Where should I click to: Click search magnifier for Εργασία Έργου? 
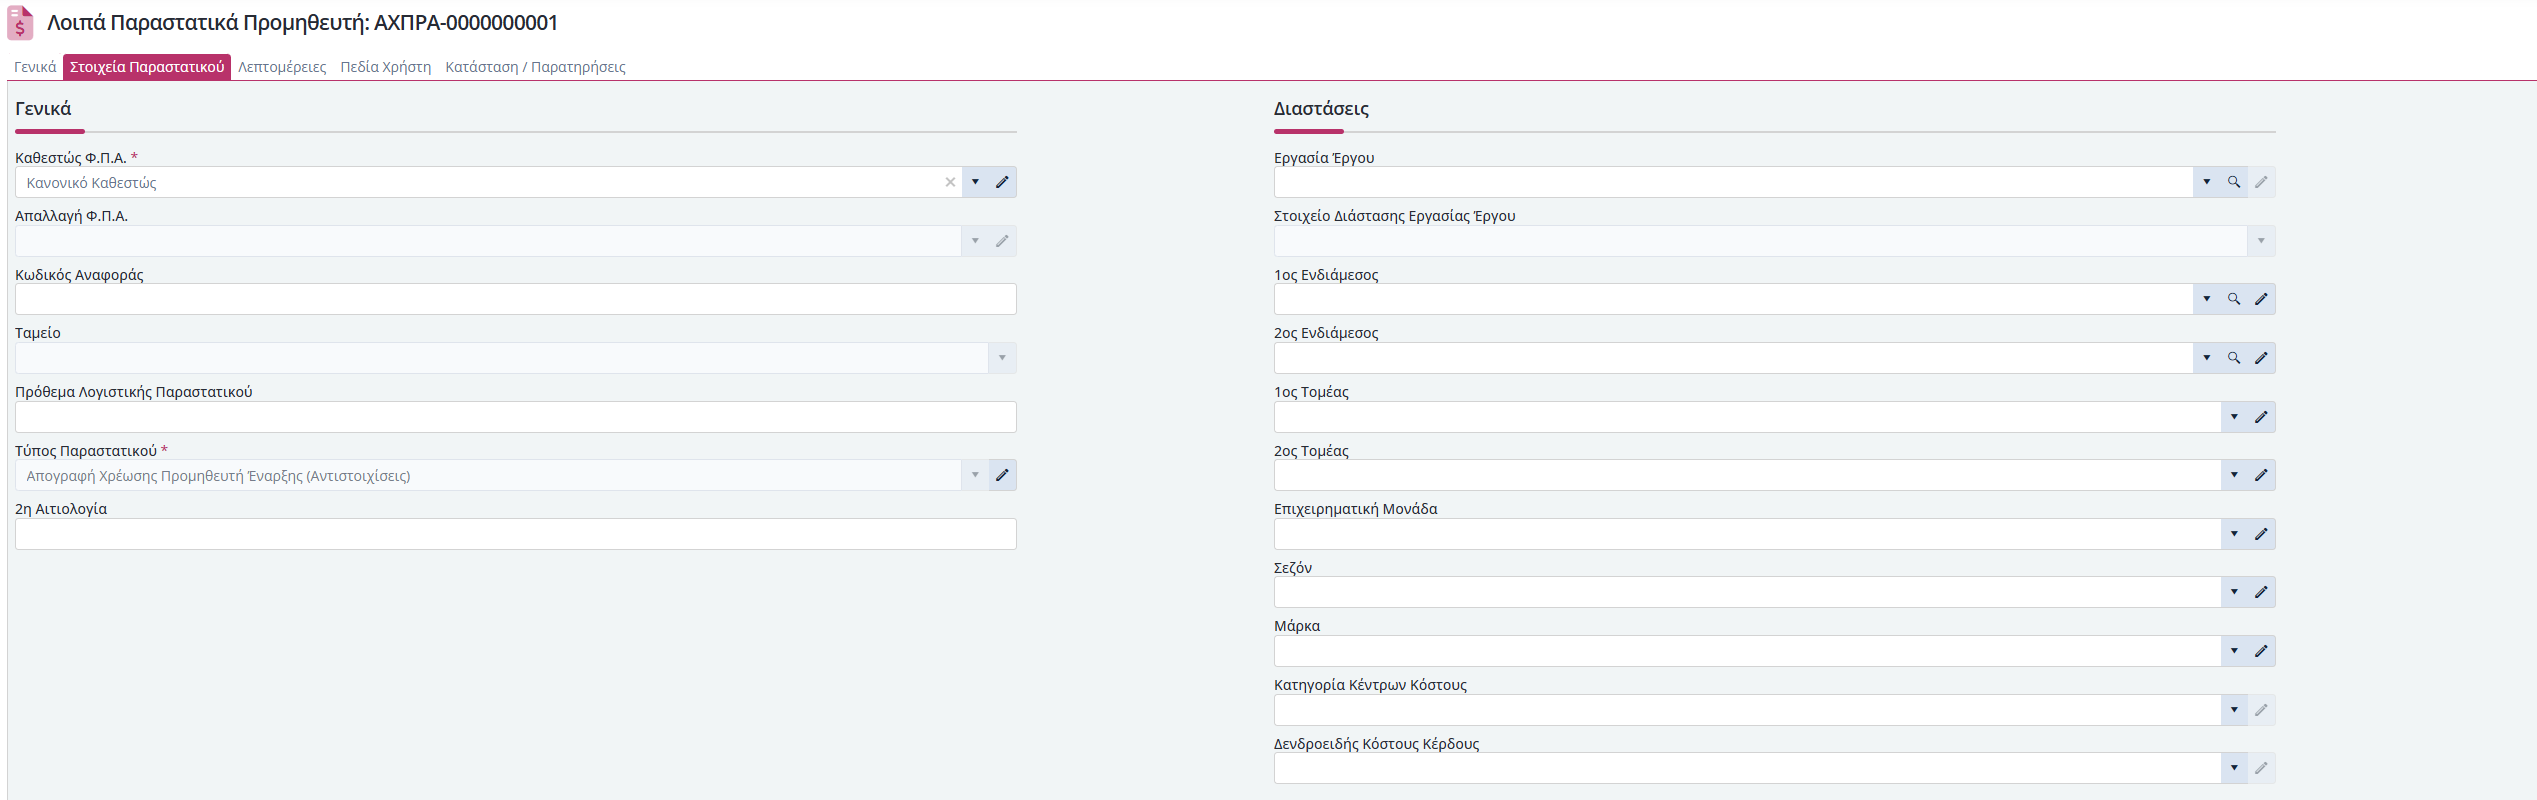[x=2234, y=182]
